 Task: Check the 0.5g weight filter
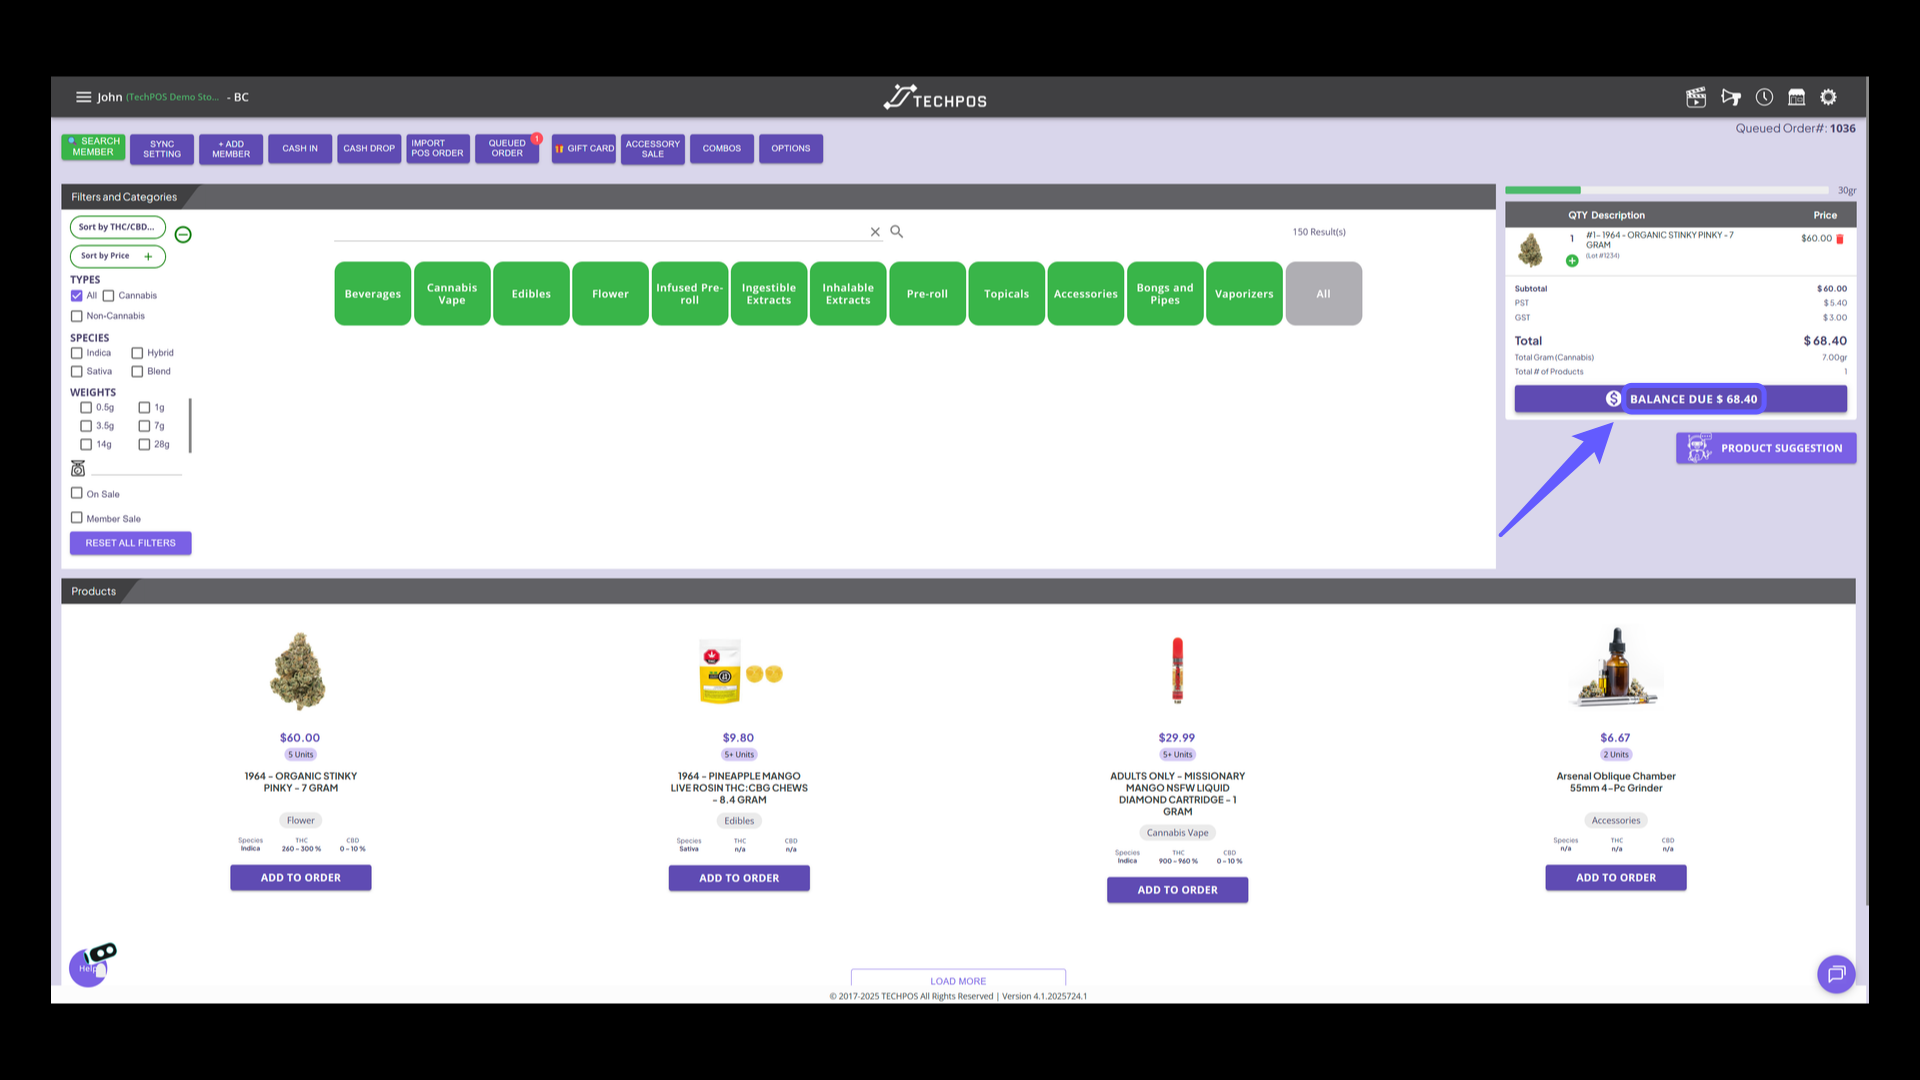[86, 408]
